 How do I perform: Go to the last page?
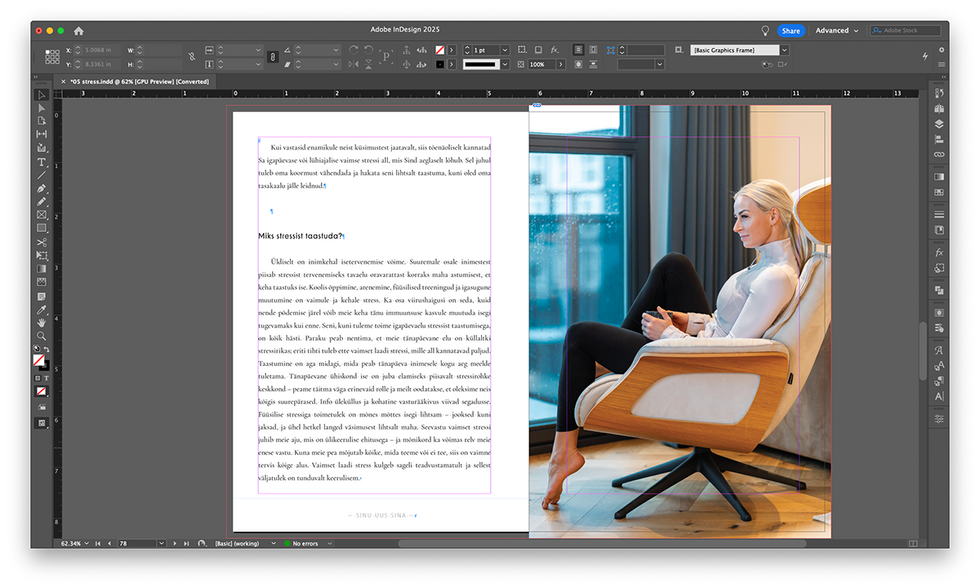[186, 544]
